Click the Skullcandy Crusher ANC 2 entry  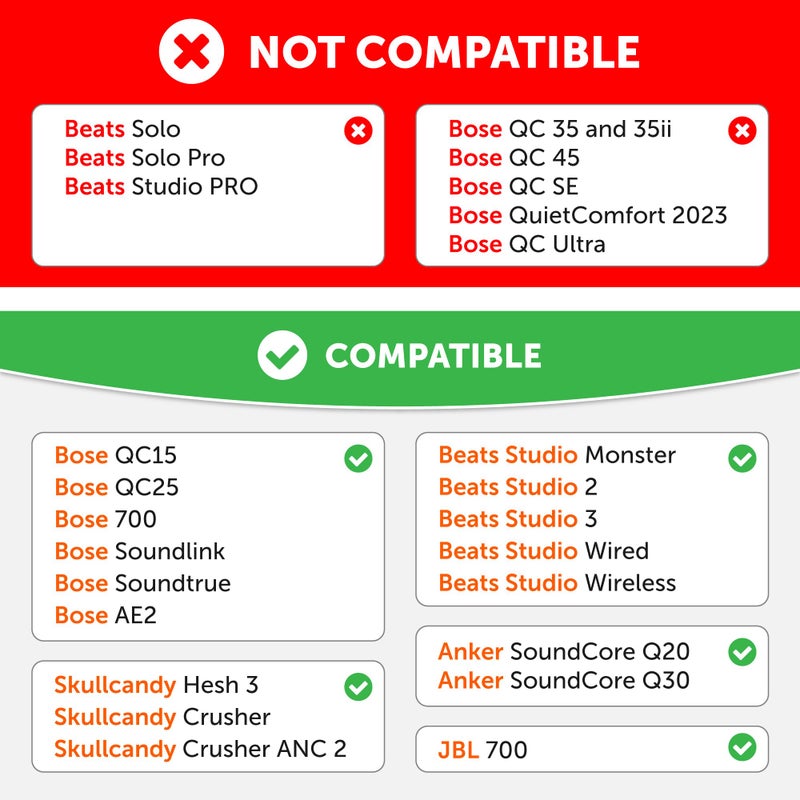[x=200, y=749]
